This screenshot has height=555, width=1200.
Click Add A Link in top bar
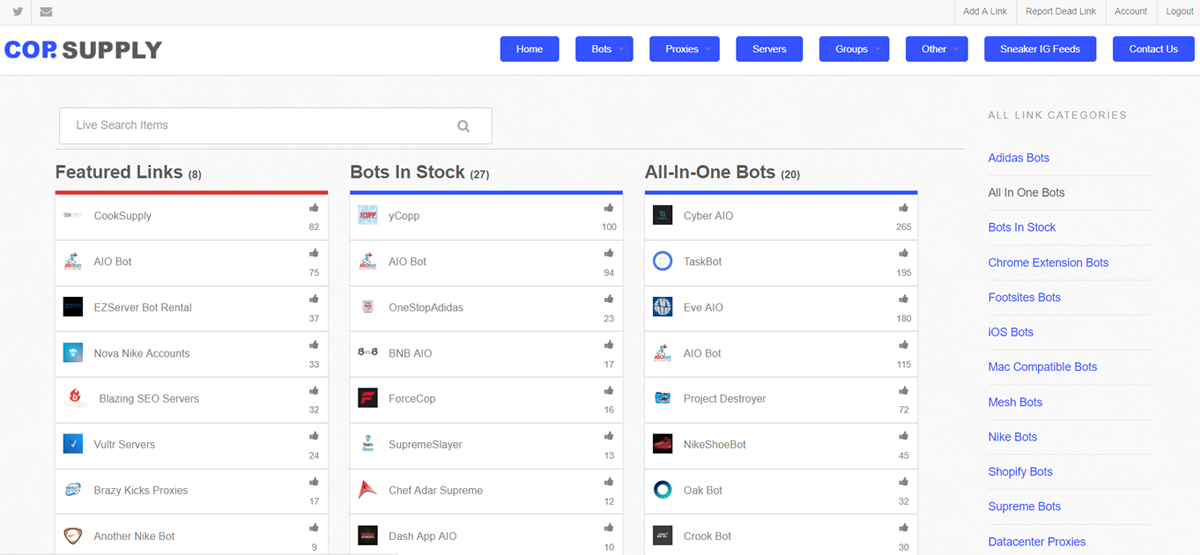(985, 12)
